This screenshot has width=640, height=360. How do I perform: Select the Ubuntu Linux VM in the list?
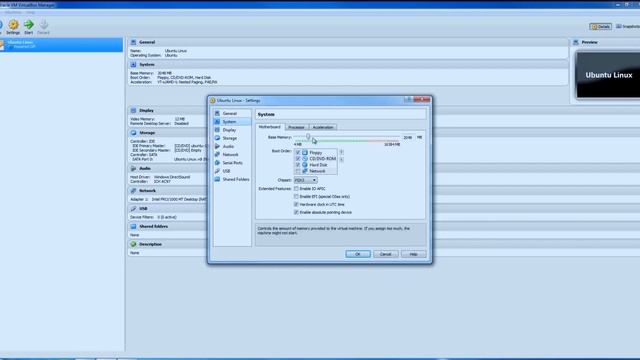click(x=61, y=44)
